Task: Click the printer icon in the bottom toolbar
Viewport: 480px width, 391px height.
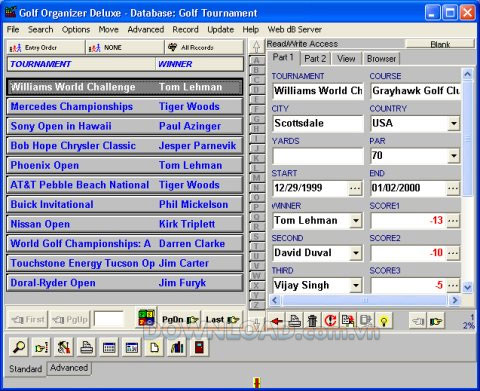Action: [x=86, y=347]
